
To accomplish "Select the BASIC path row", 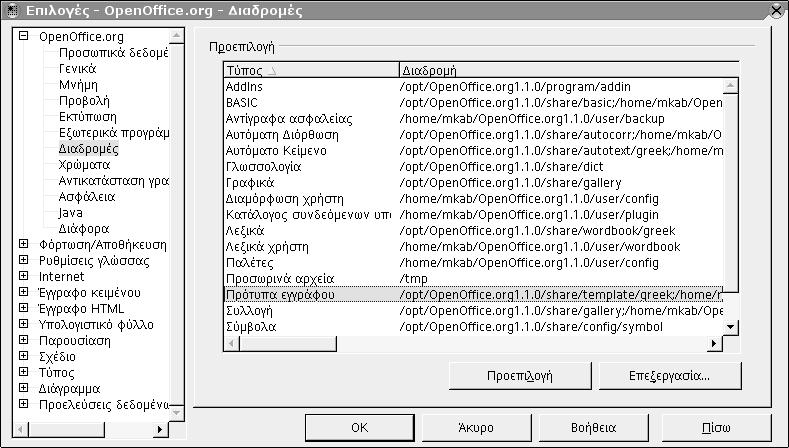I will tap(473, 103).
